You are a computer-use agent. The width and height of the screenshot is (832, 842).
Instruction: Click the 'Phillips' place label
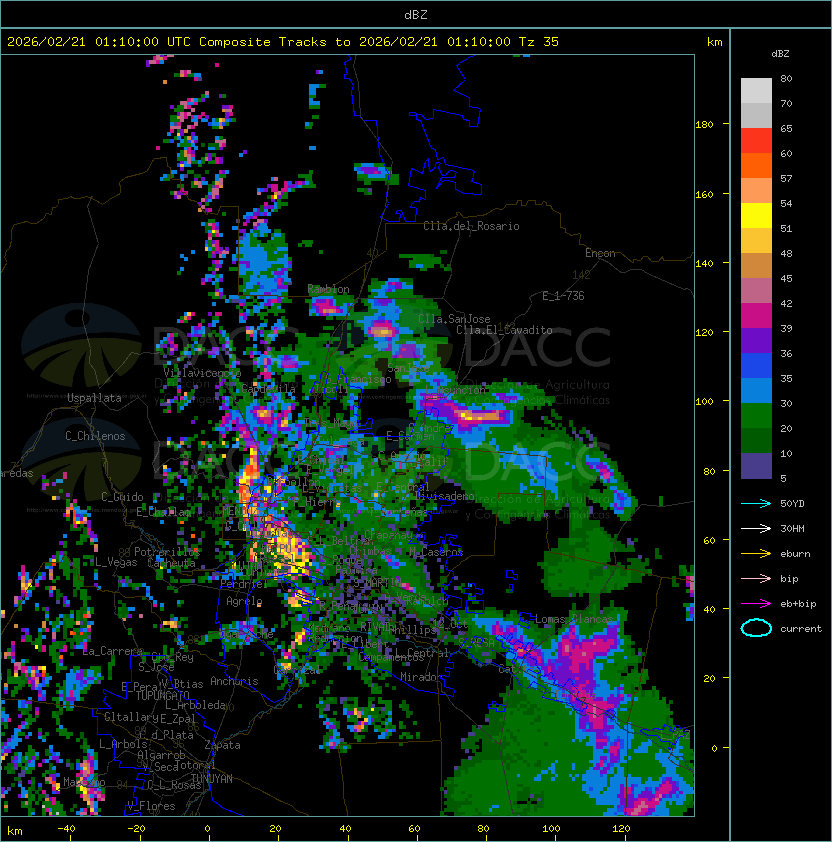pos(414,630)
